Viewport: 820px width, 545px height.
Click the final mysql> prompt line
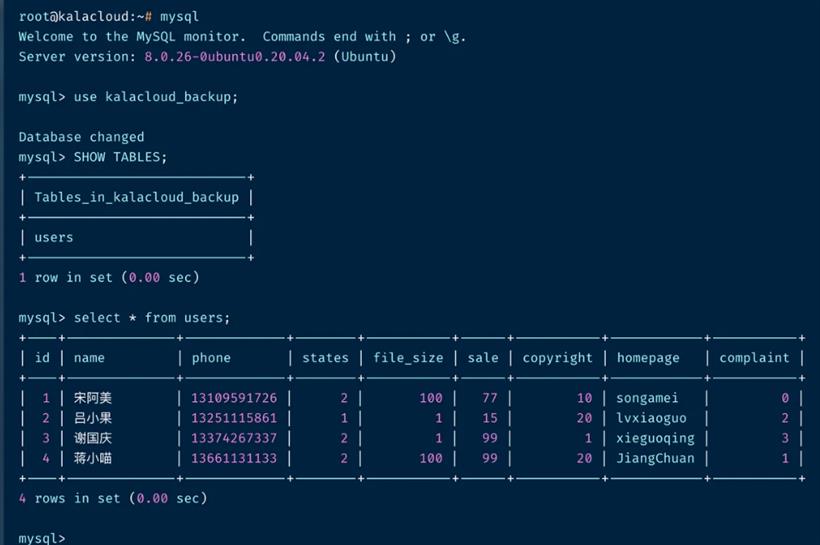click(x=42, y=538)
